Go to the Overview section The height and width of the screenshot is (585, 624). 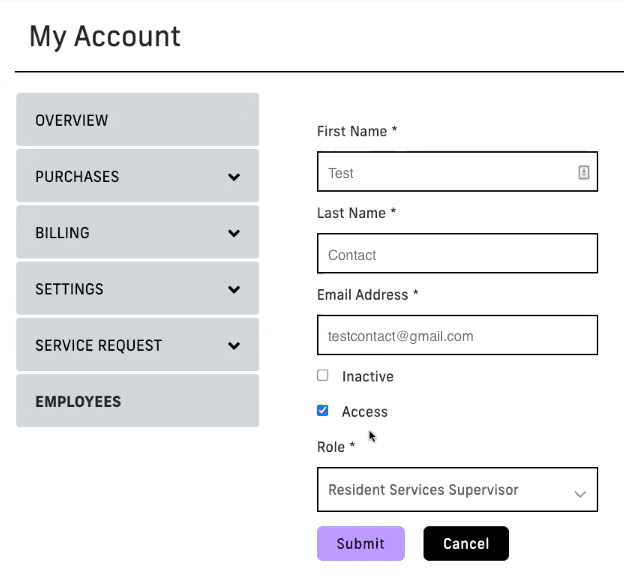[x=137, y=120]
